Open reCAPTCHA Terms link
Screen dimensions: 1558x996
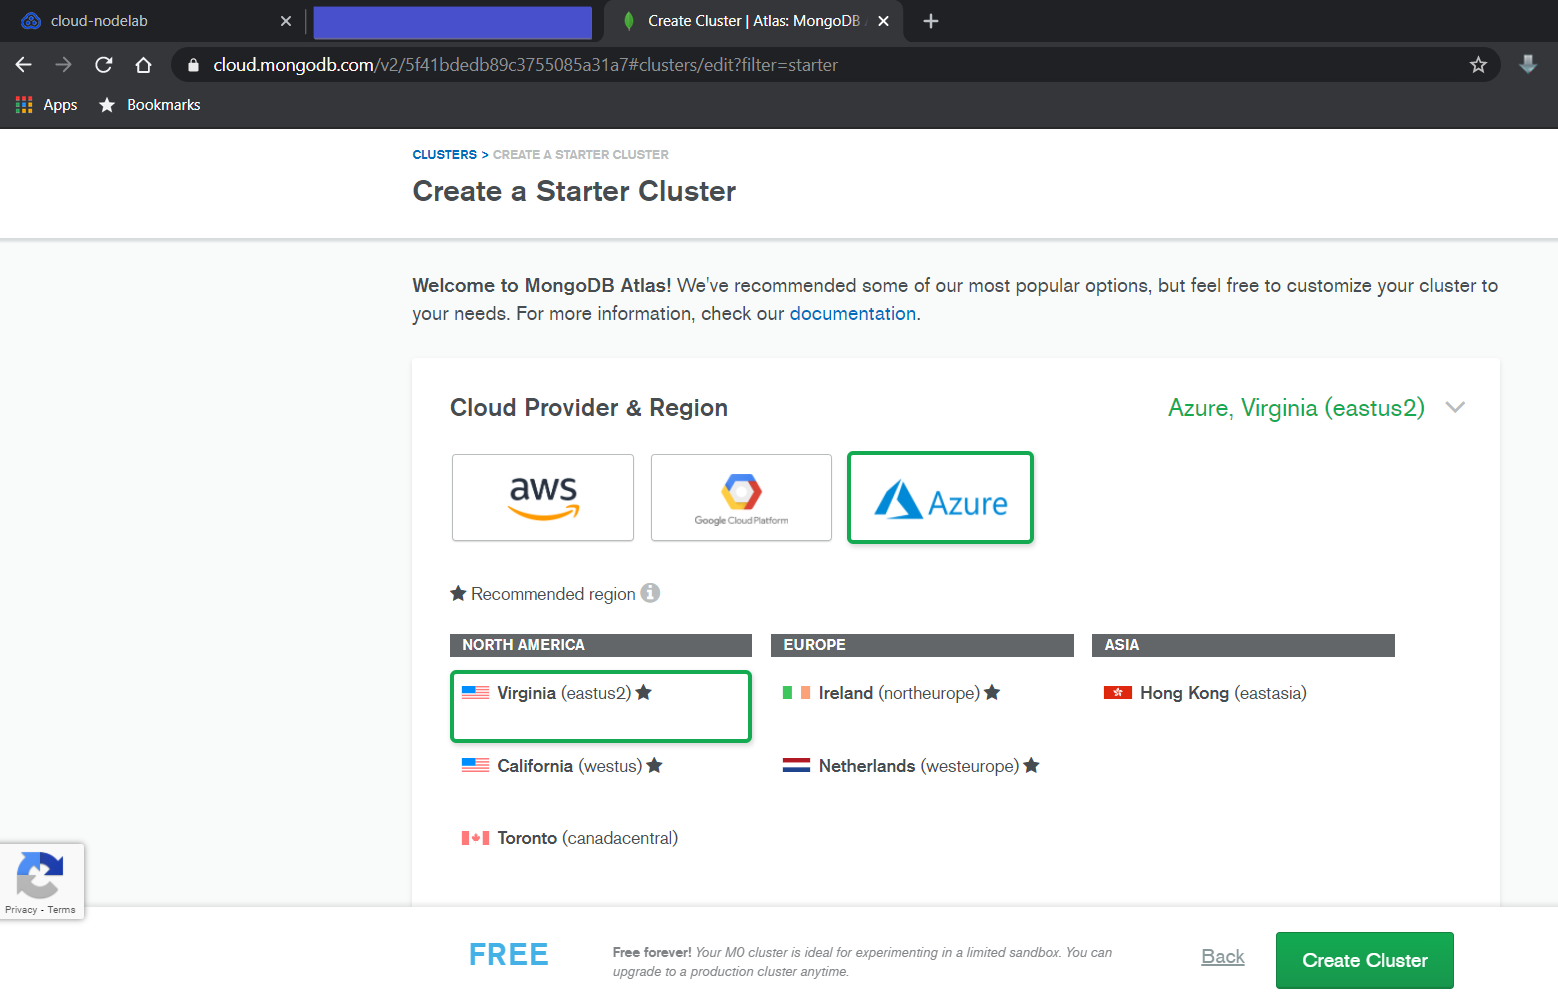click(62, 910)
